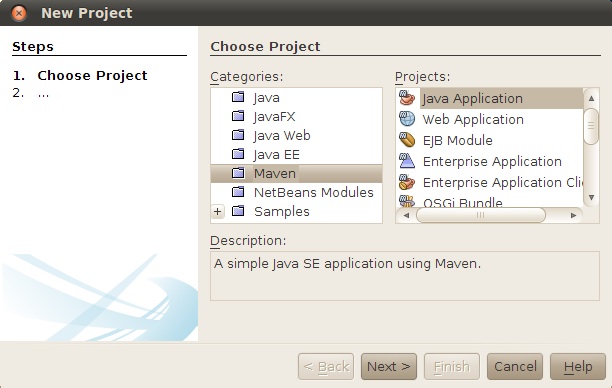The width and height of the screenshot is (612, 388).
Task: Click the JavaFX category folder icon
Action: point(238,116)
